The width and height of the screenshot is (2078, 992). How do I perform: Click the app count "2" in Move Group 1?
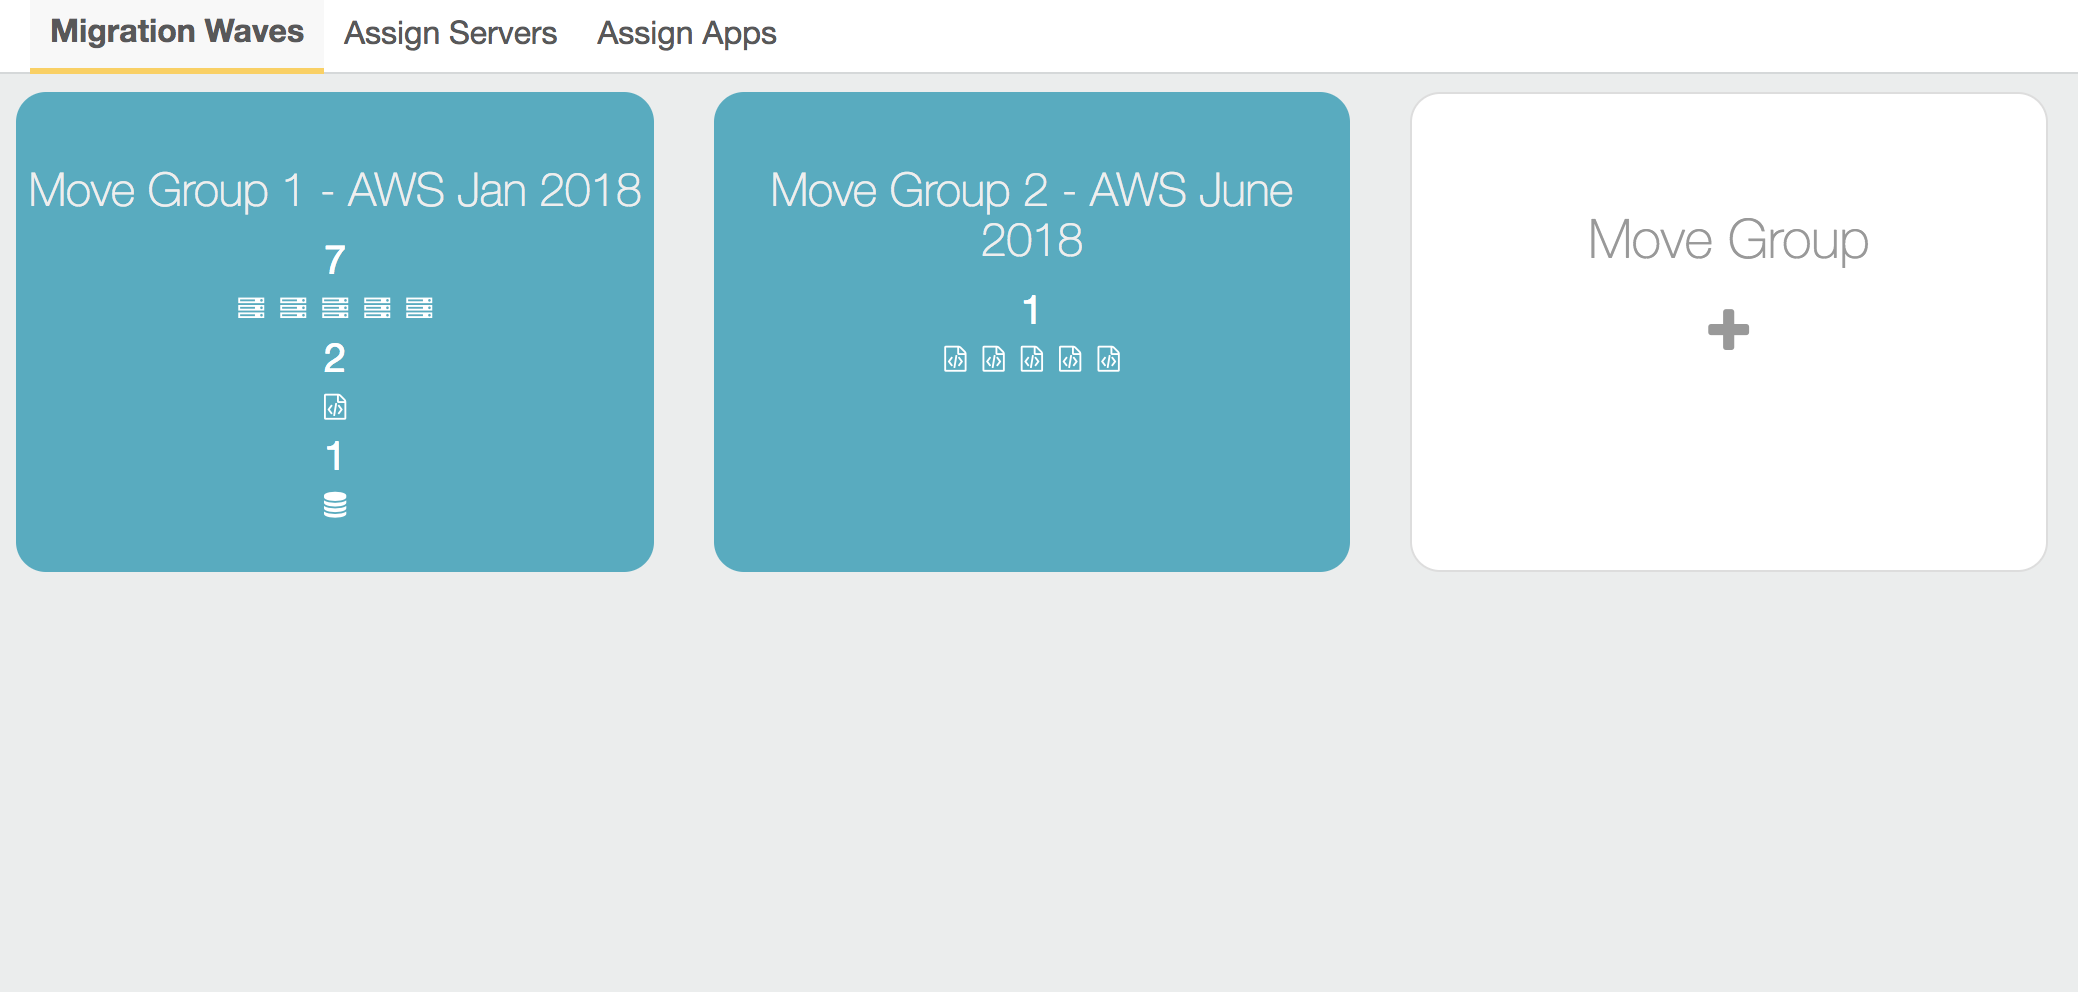335,358
